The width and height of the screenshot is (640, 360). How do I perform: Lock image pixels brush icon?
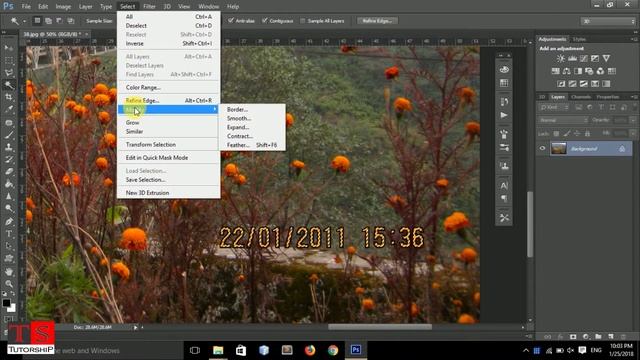click(567, 133)
